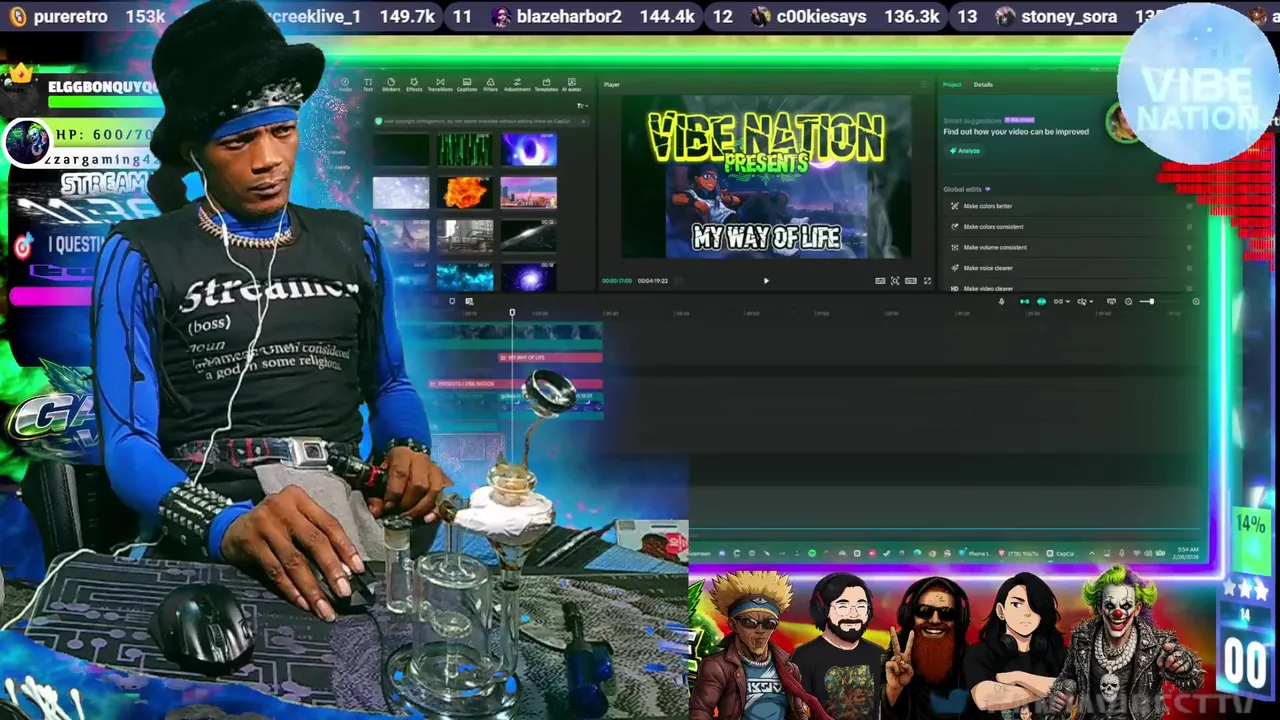This screenshot has width=1280, height=720.
Task: Enable Make colors consistent toggle
Action: tap(1189, 227)
